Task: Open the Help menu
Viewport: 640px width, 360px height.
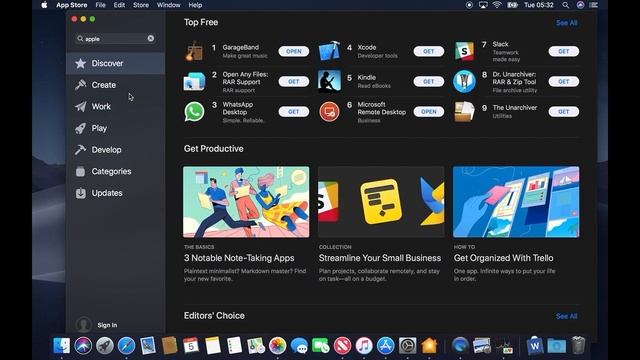Action: (195, 5)
